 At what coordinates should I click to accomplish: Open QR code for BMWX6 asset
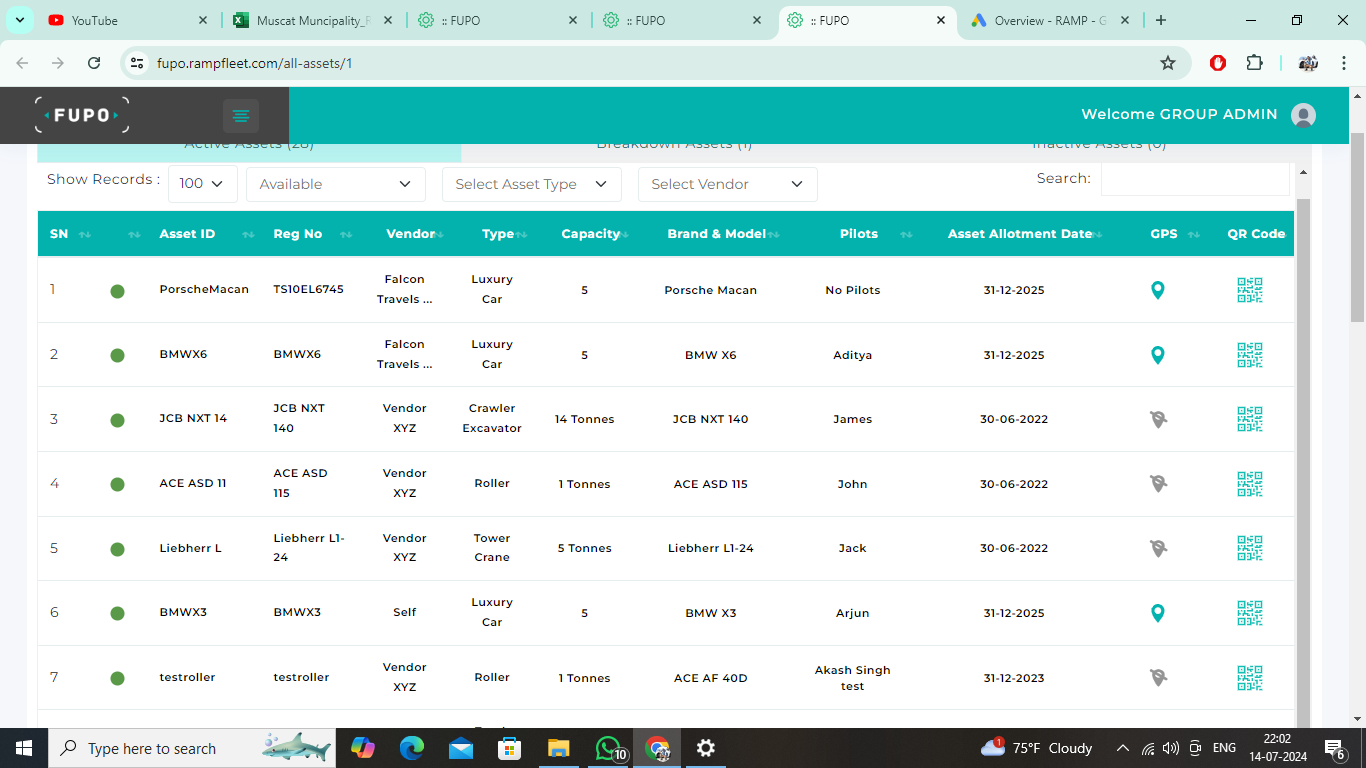click(1249, 355)
